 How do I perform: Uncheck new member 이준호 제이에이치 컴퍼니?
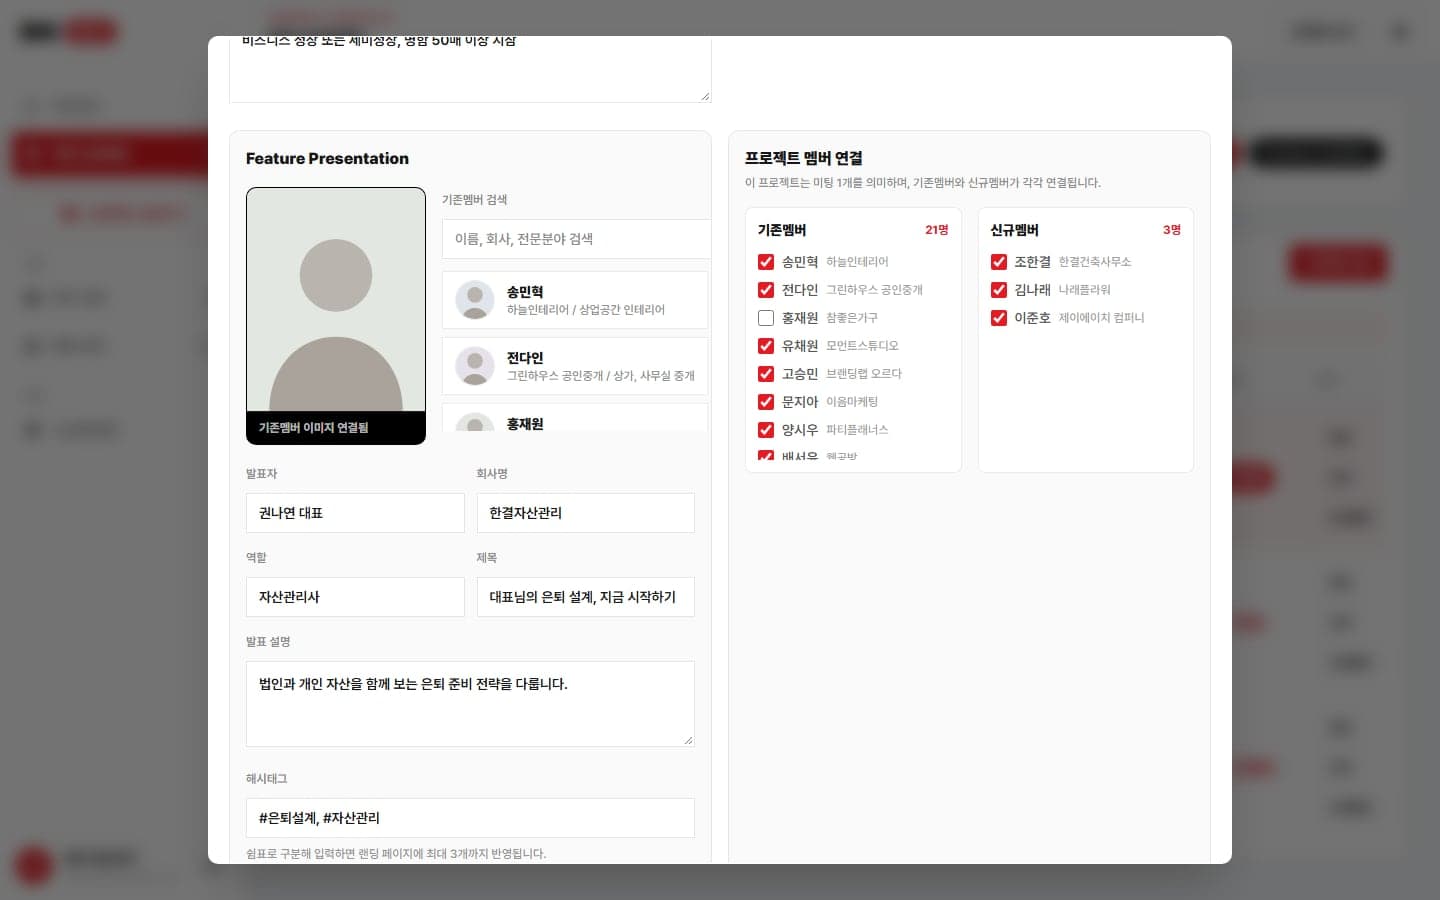(998, 318)
